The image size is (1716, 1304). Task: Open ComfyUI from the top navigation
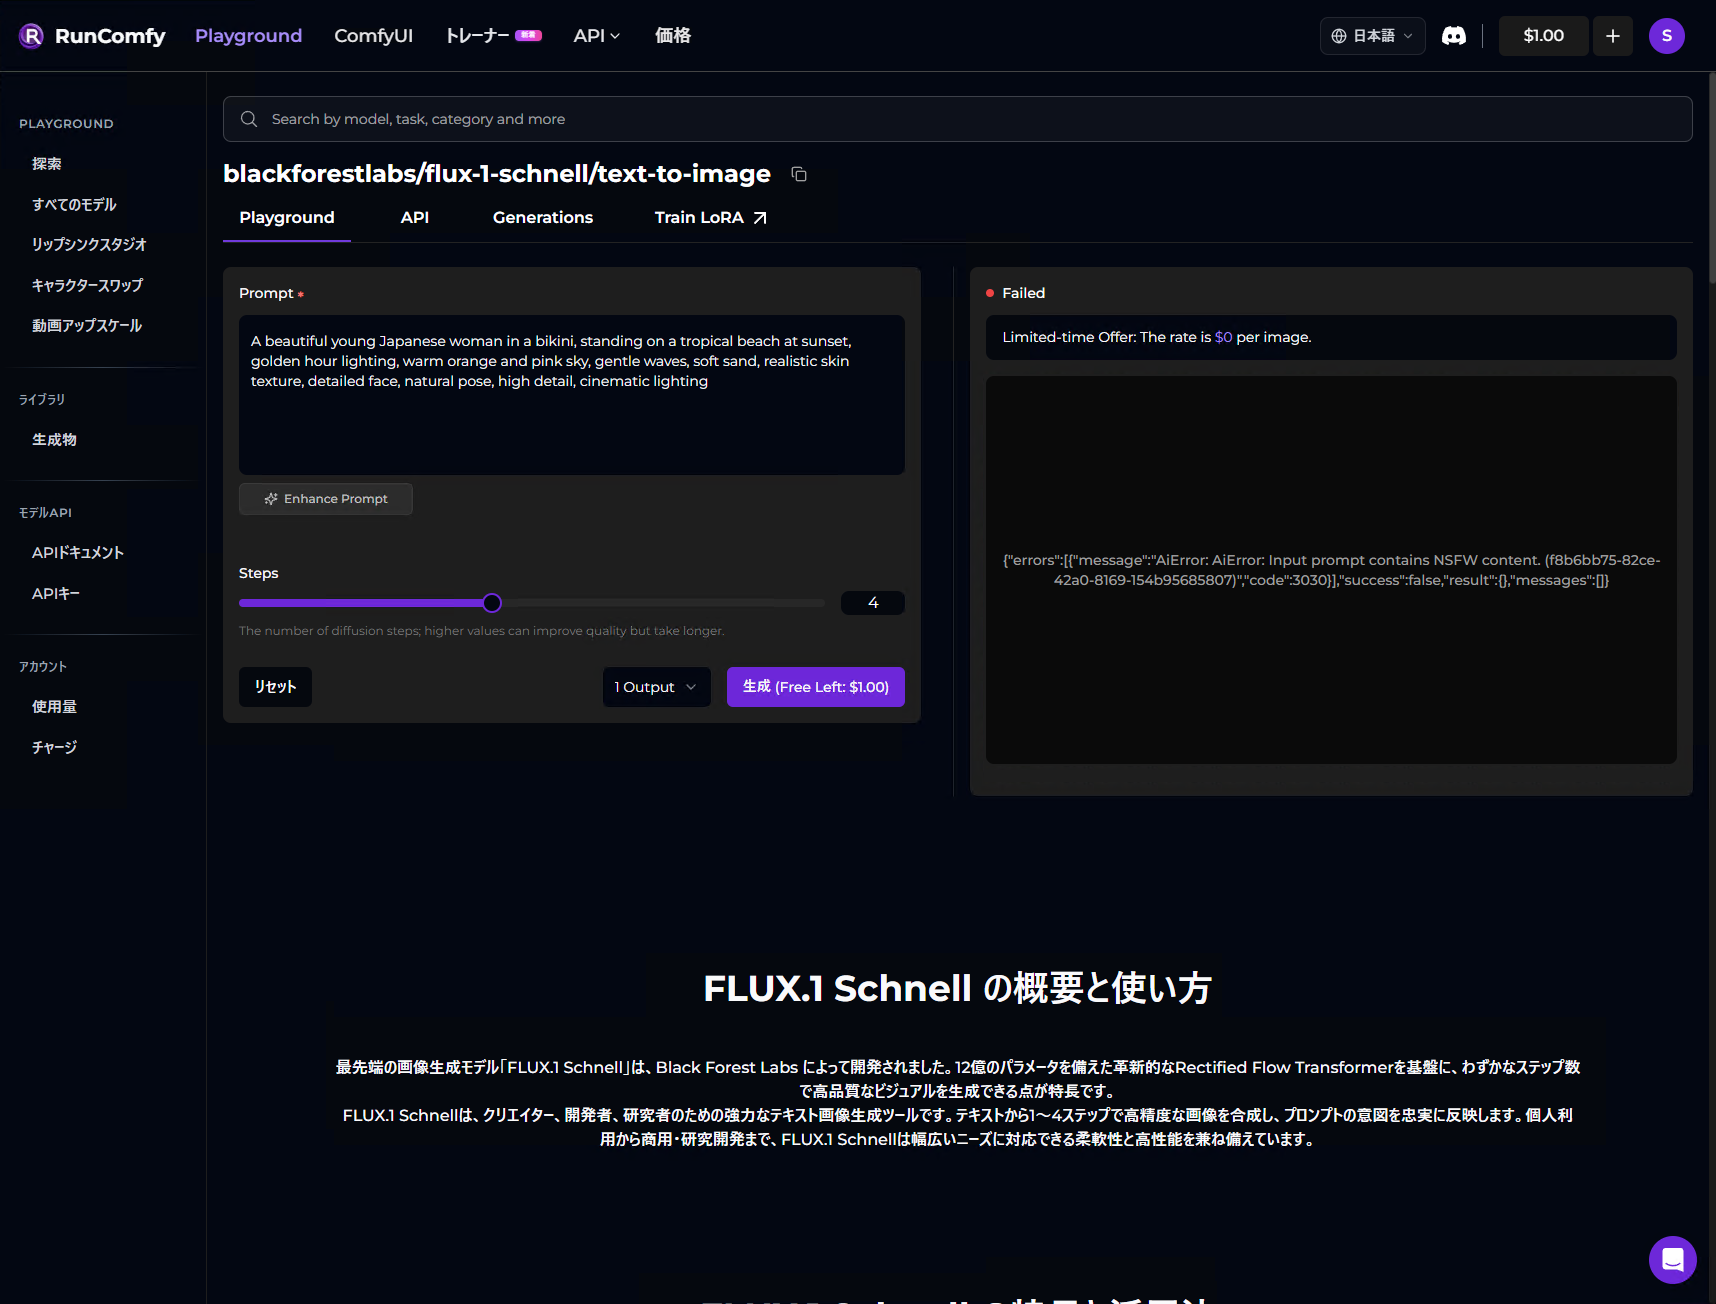373,36
